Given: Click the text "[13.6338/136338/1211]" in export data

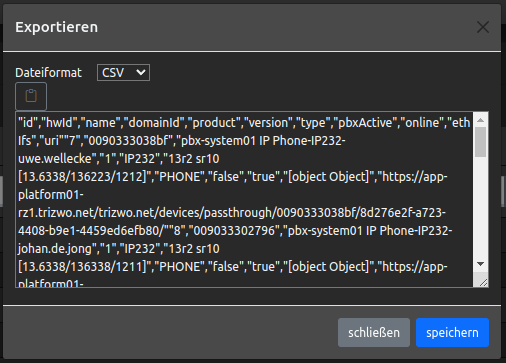Looking at the screenshot, I should point(82,267).
